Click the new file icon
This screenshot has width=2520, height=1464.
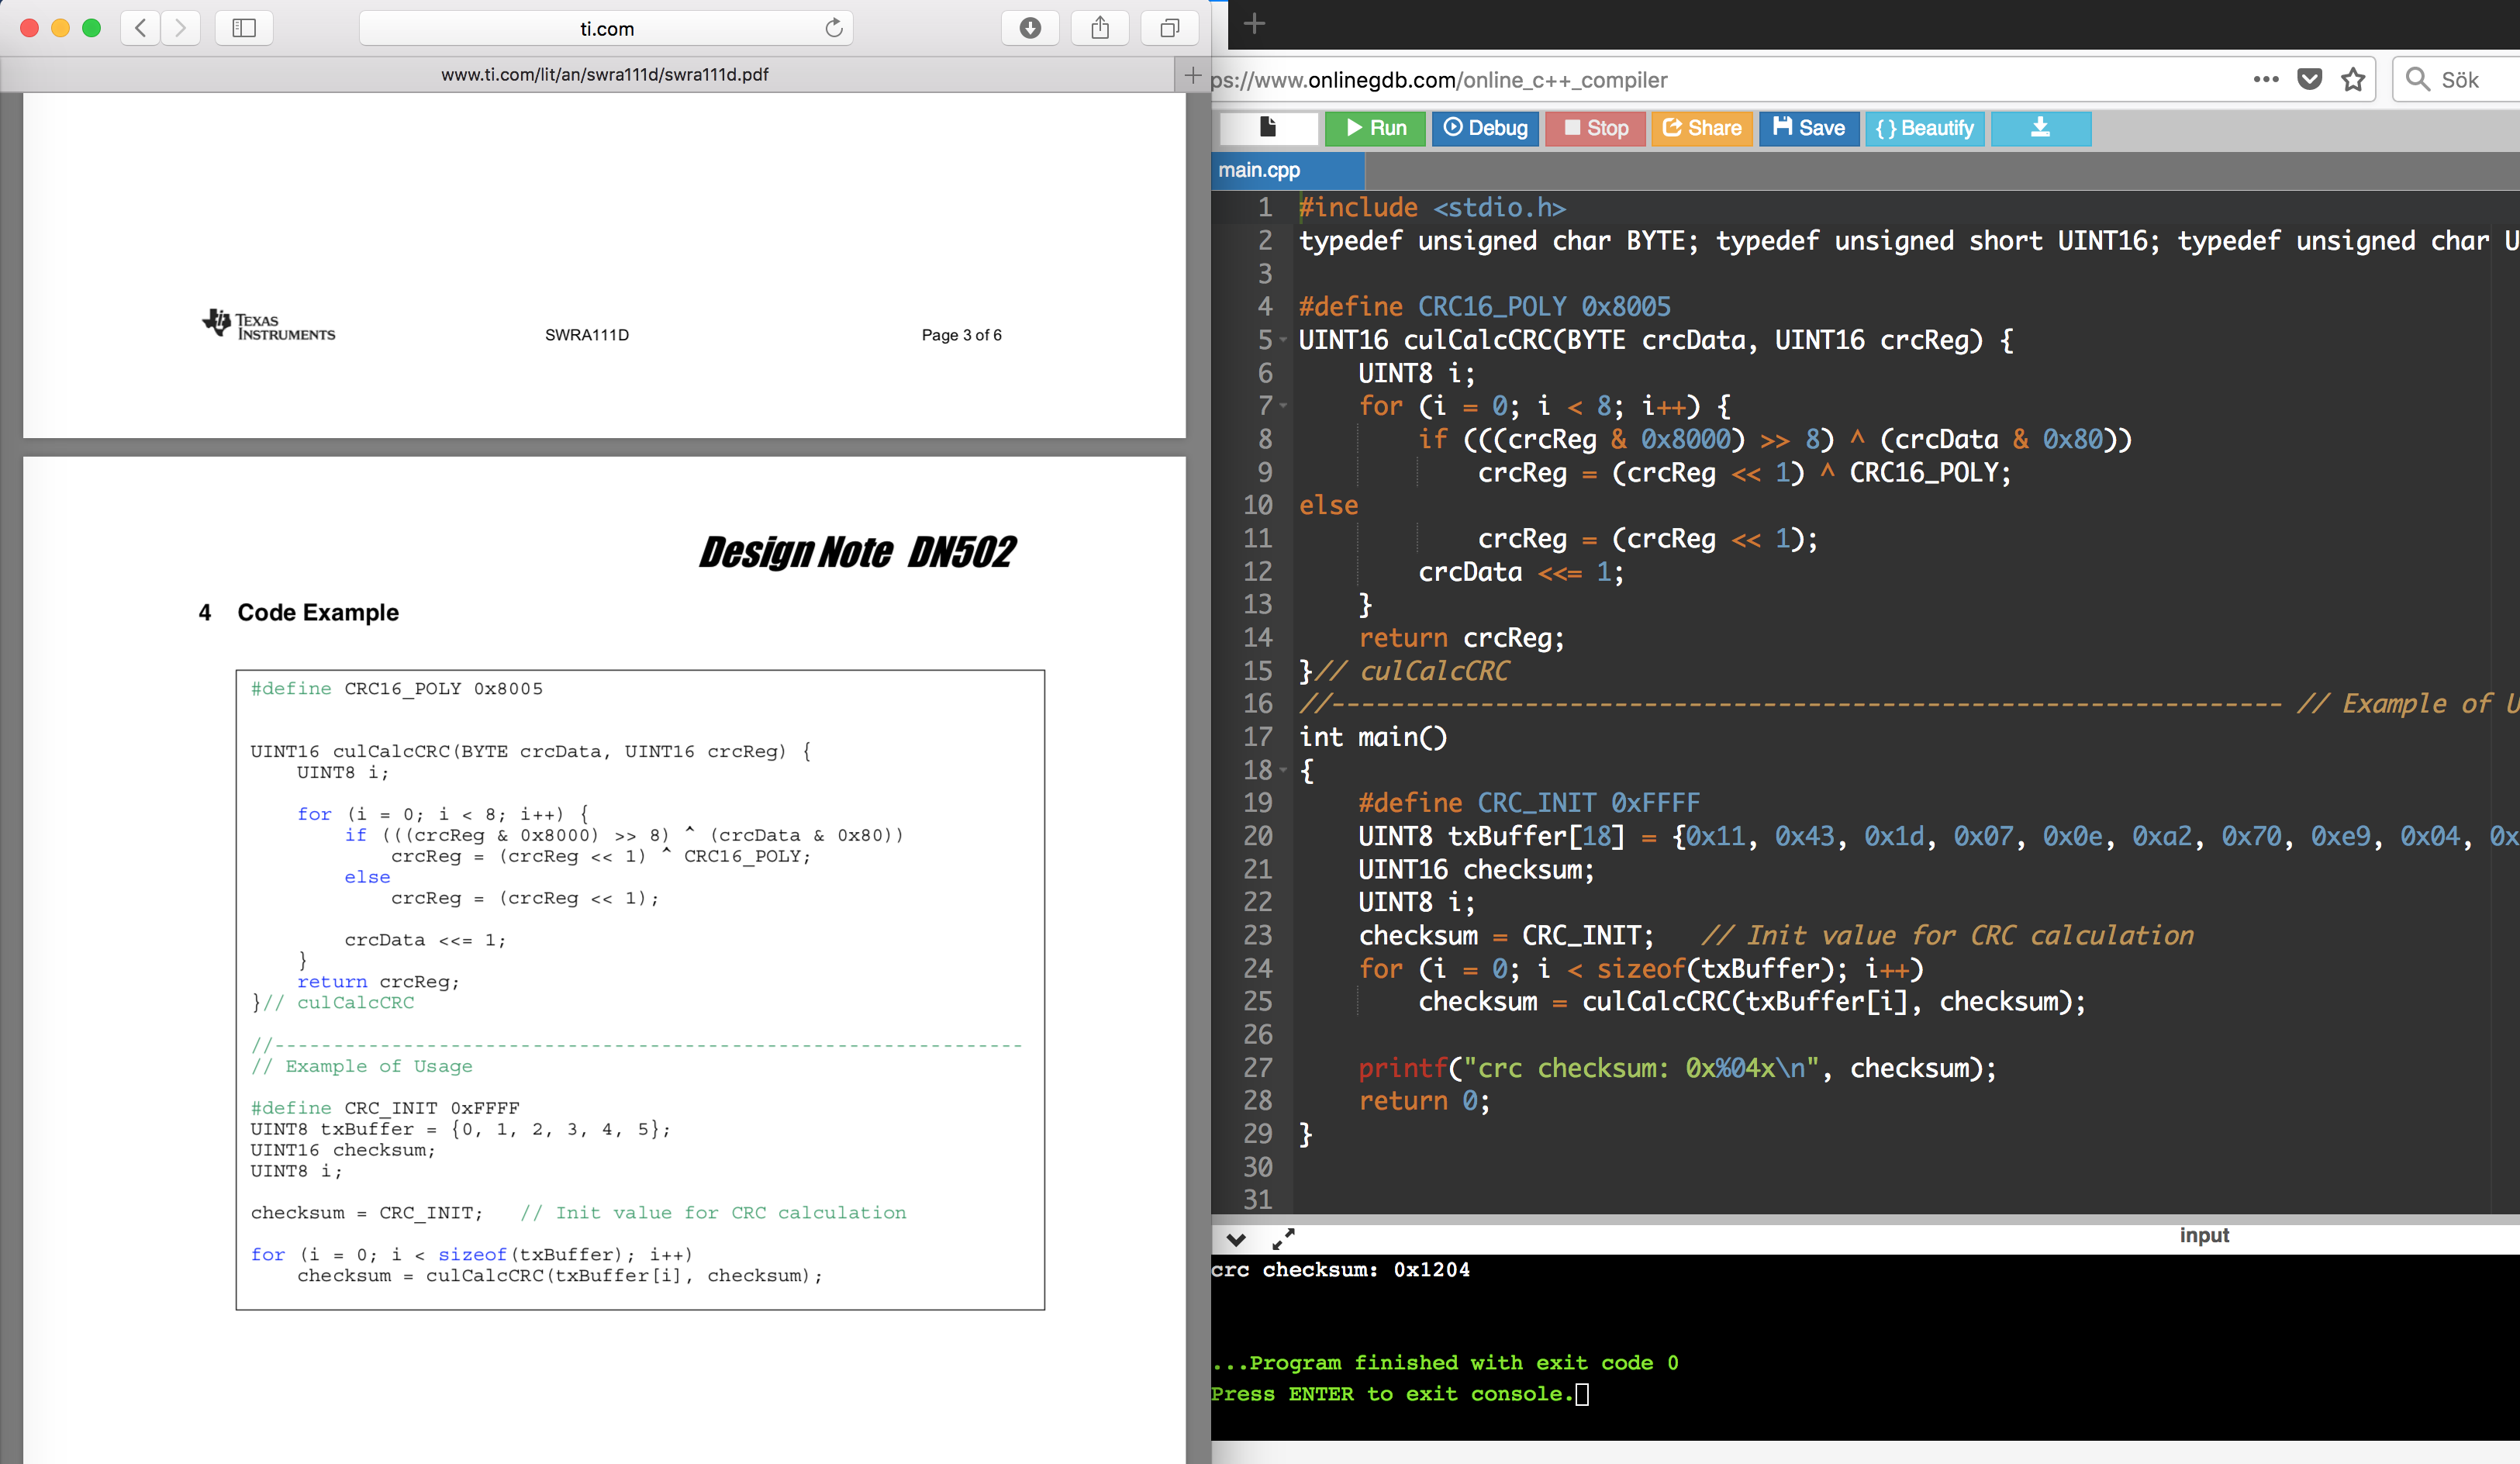tap(1268, 128)
